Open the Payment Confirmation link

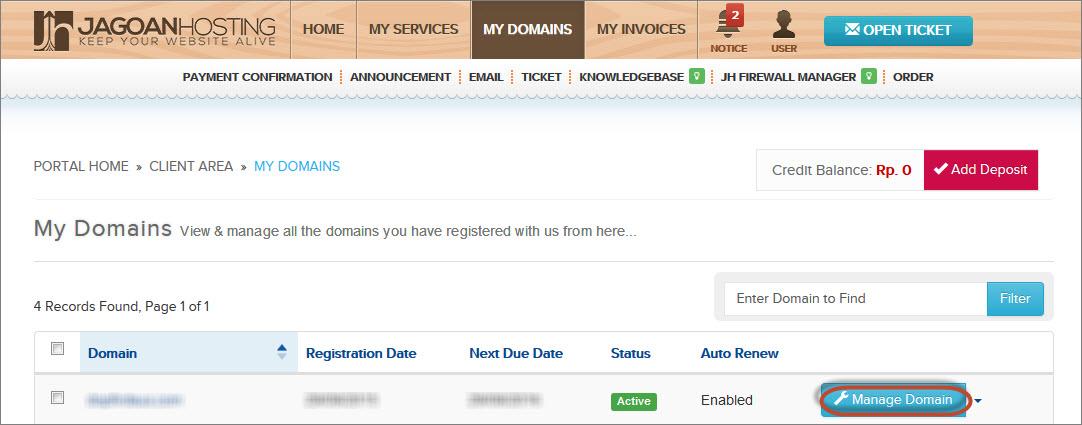(257, 77)
